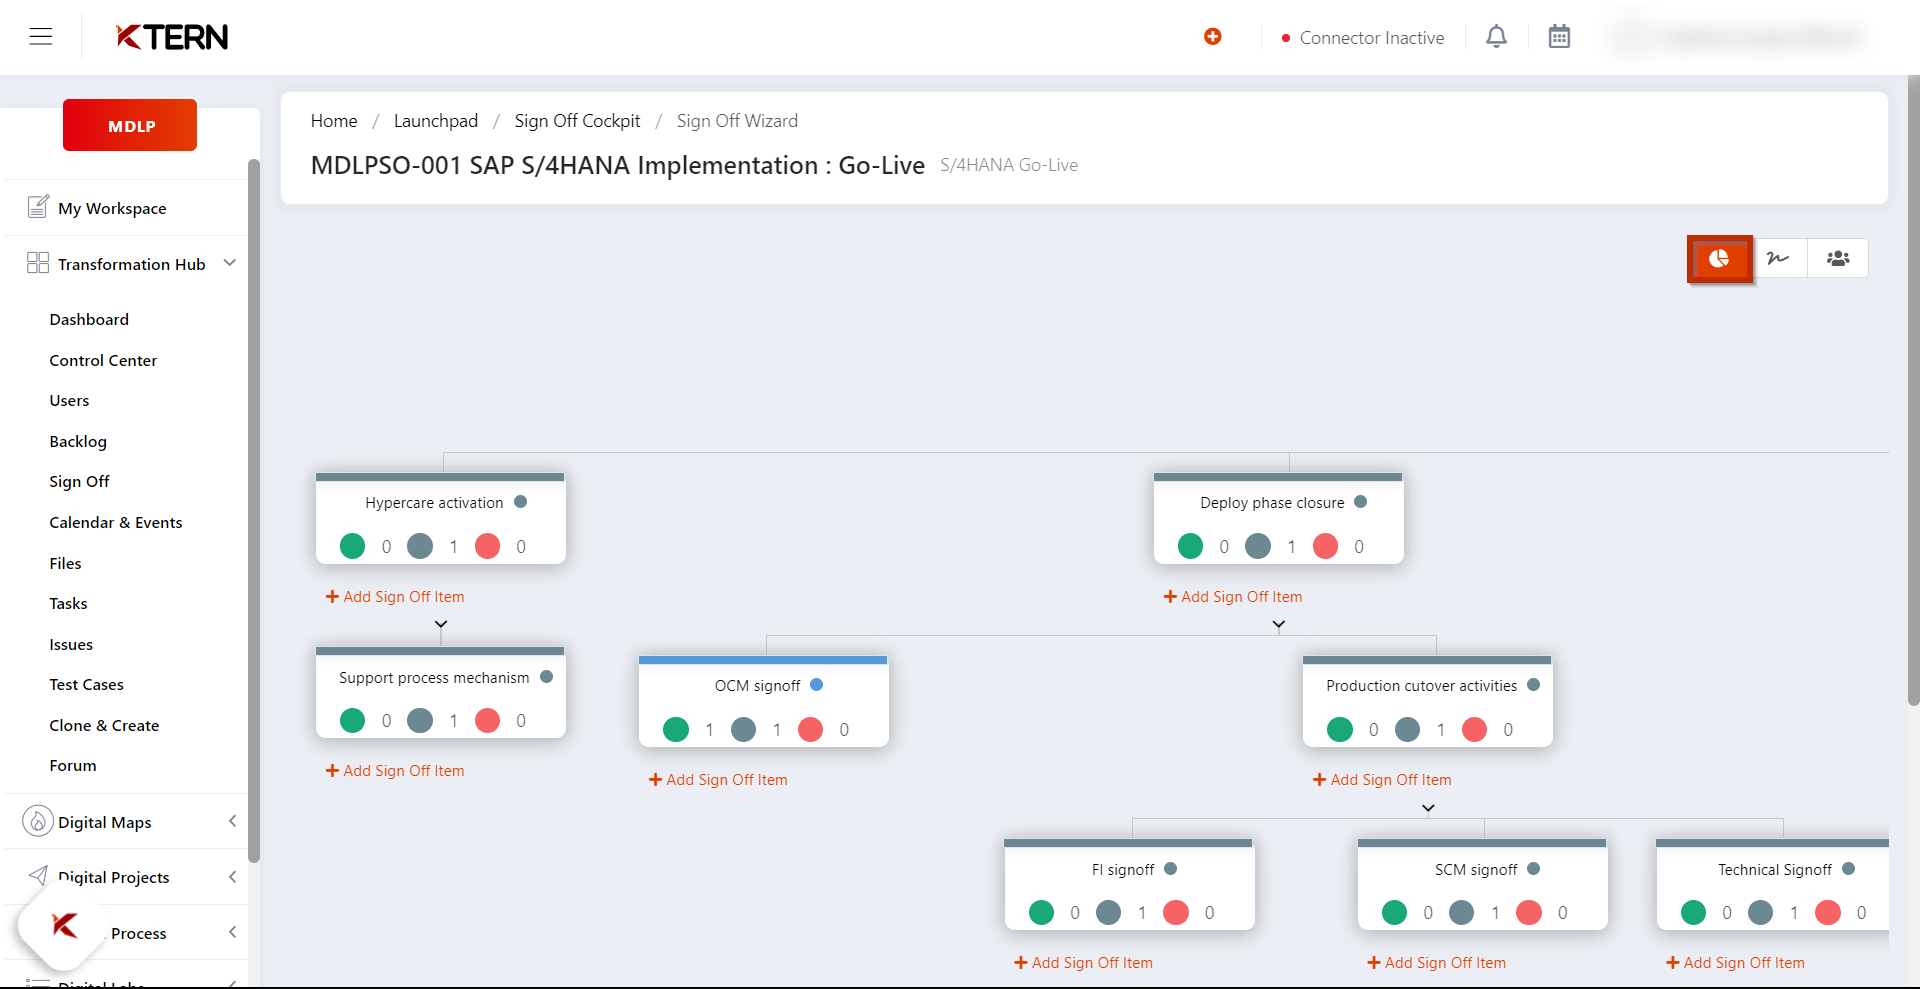Click the Transformation Hub grid icon
Viewport: 1920px width, 989px height.
coord(38,263)
